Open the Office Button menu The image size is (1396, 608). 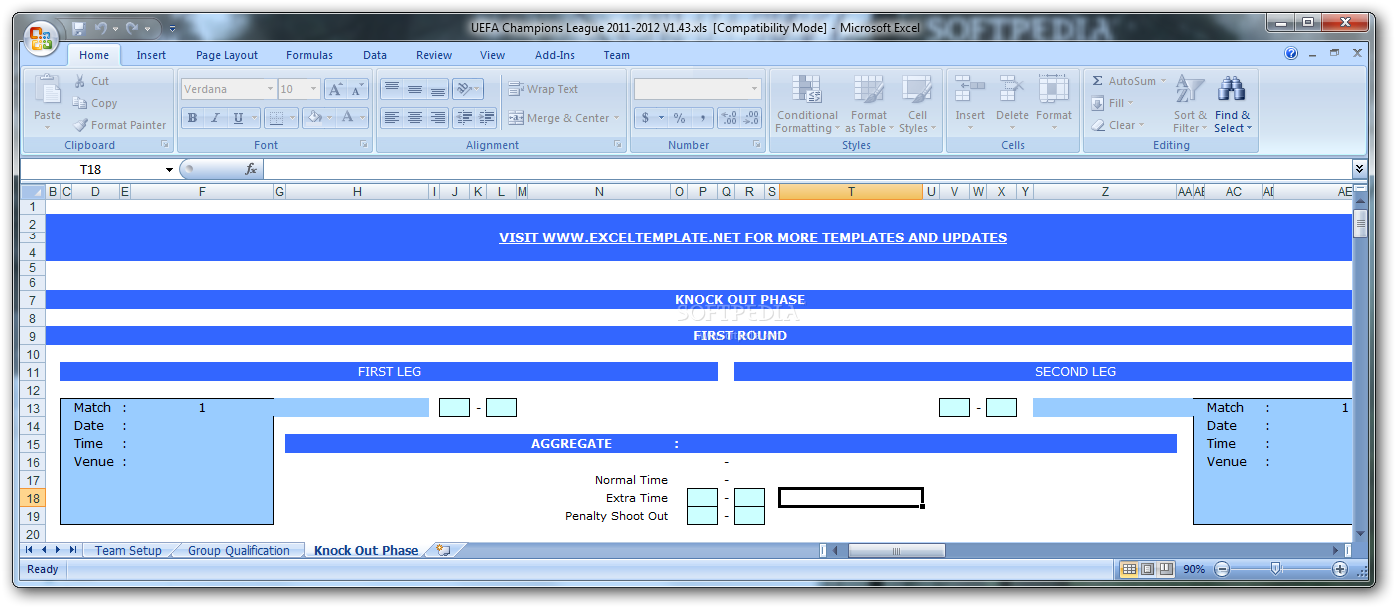pyautogui.click(x=41, y=38)
